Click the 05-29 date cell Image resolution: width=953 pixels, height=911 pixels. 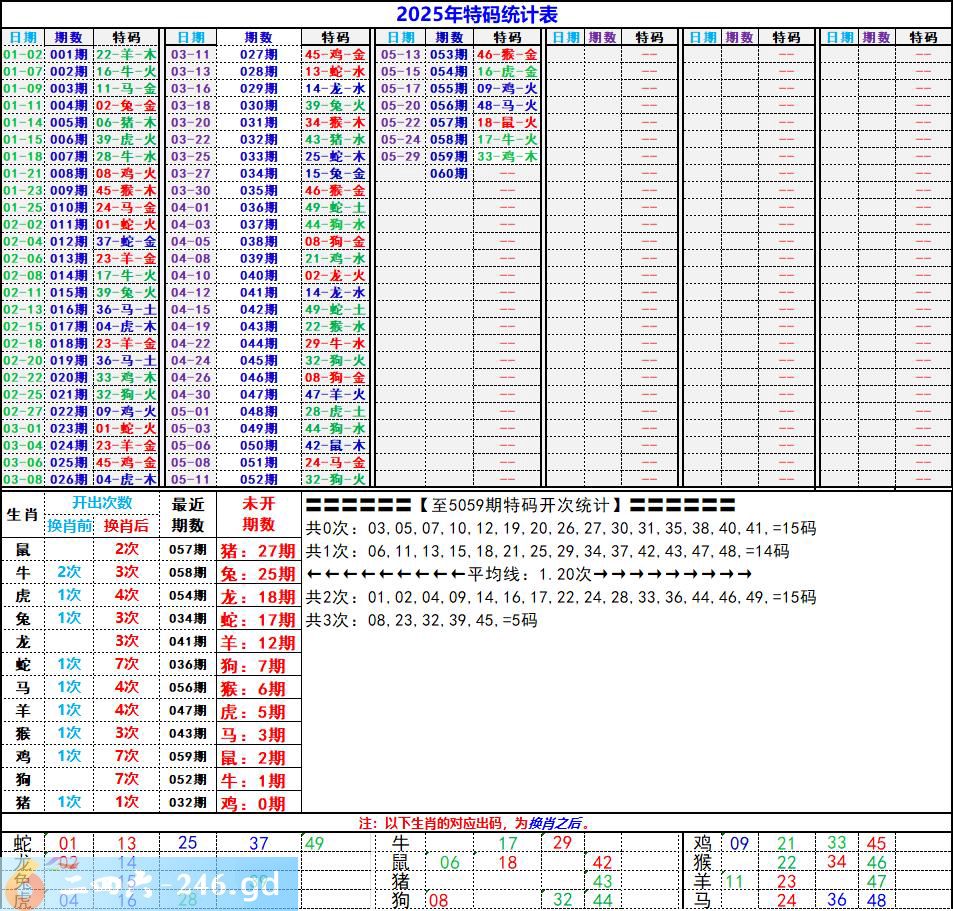pos(400,156)
